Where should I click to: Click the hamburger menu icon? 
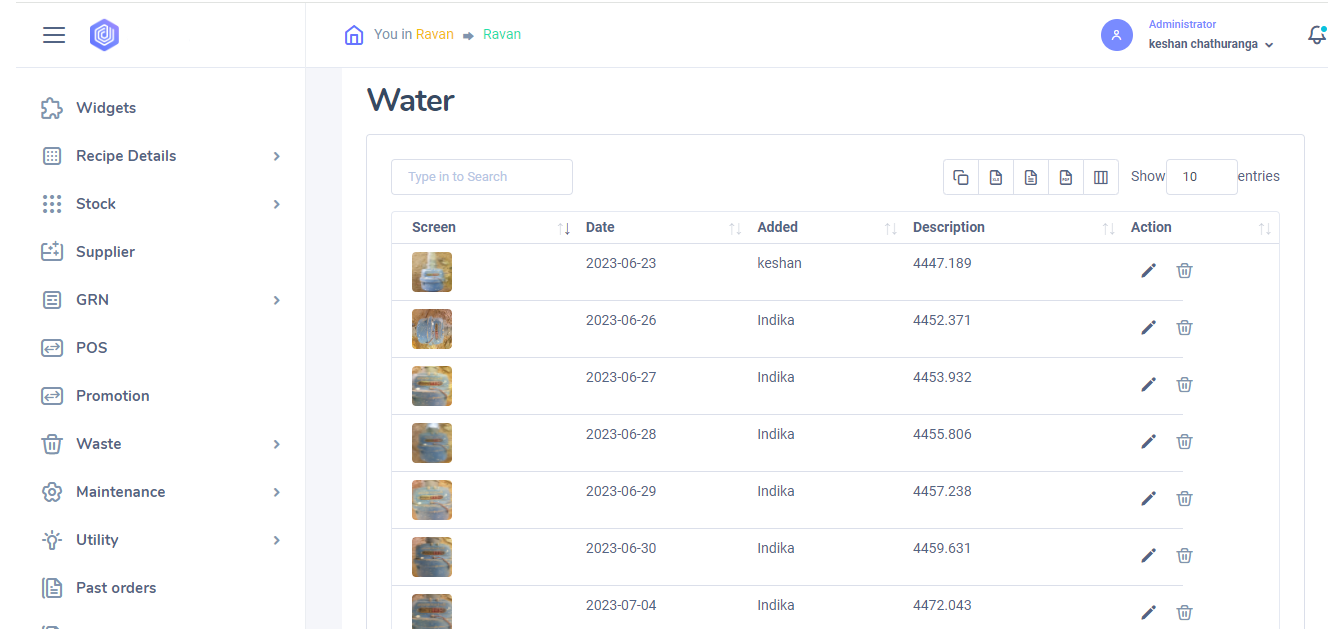[x=54, y=35]
